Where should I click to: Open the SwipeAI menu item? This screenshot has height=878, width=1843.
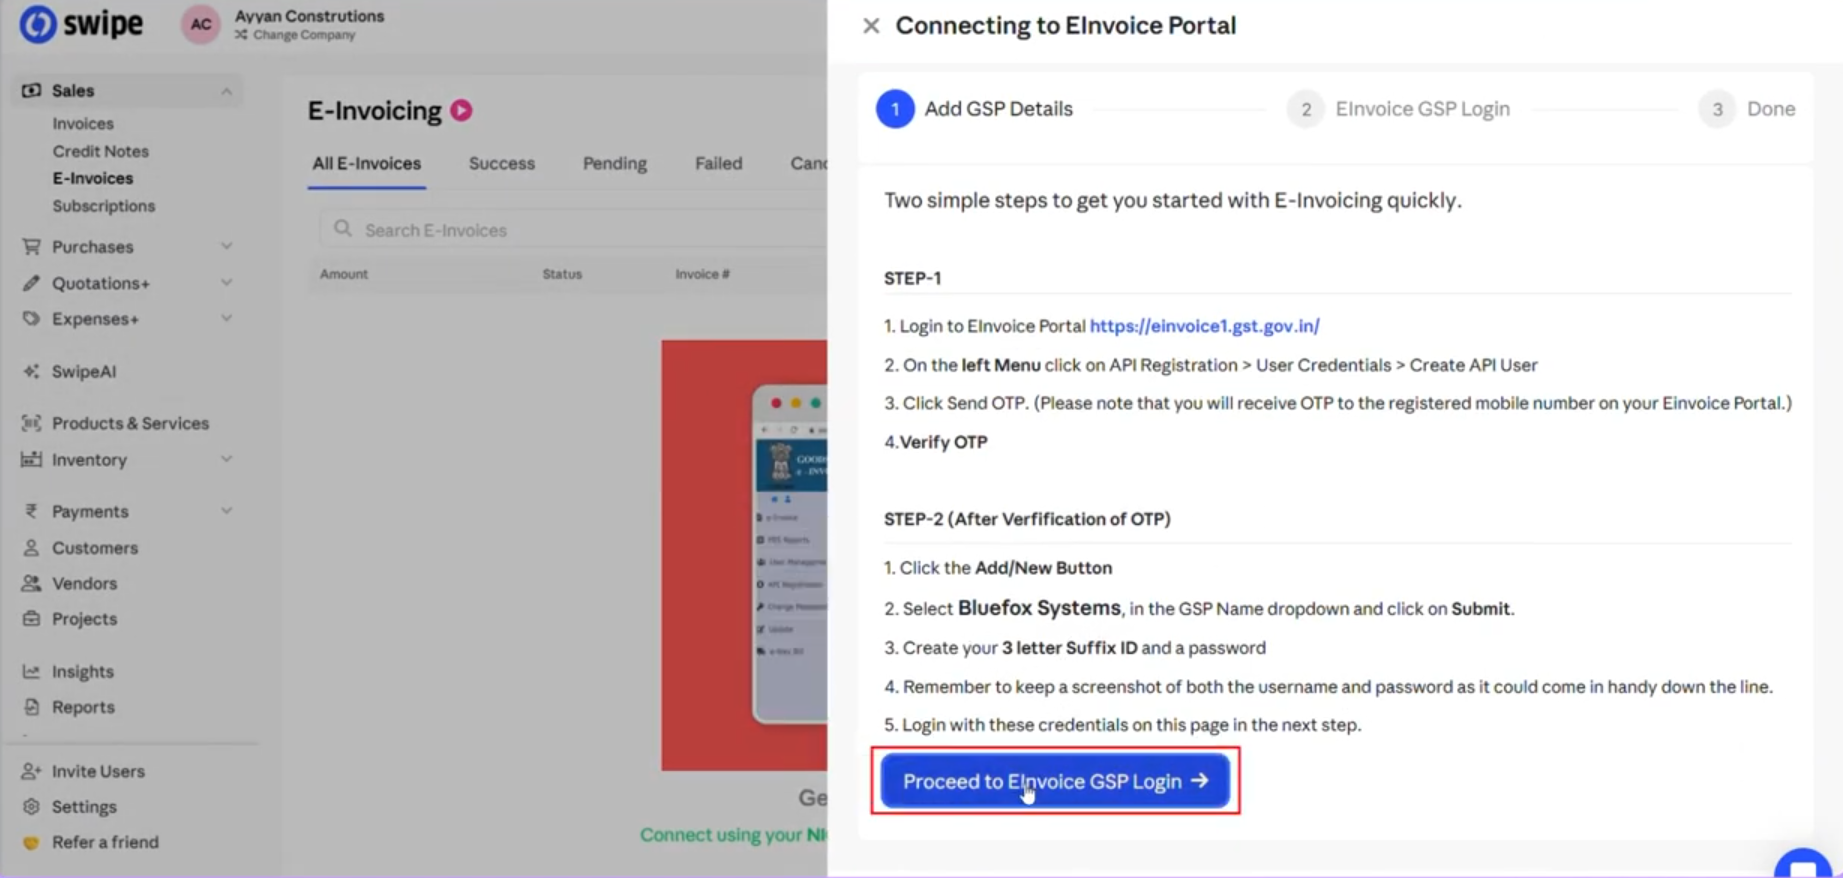point(84,371)
